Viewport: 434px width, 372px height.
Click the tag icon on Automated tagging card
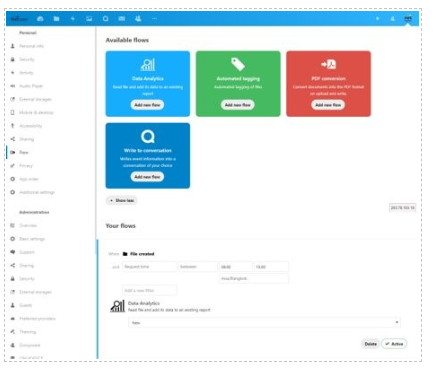(238, 64)
